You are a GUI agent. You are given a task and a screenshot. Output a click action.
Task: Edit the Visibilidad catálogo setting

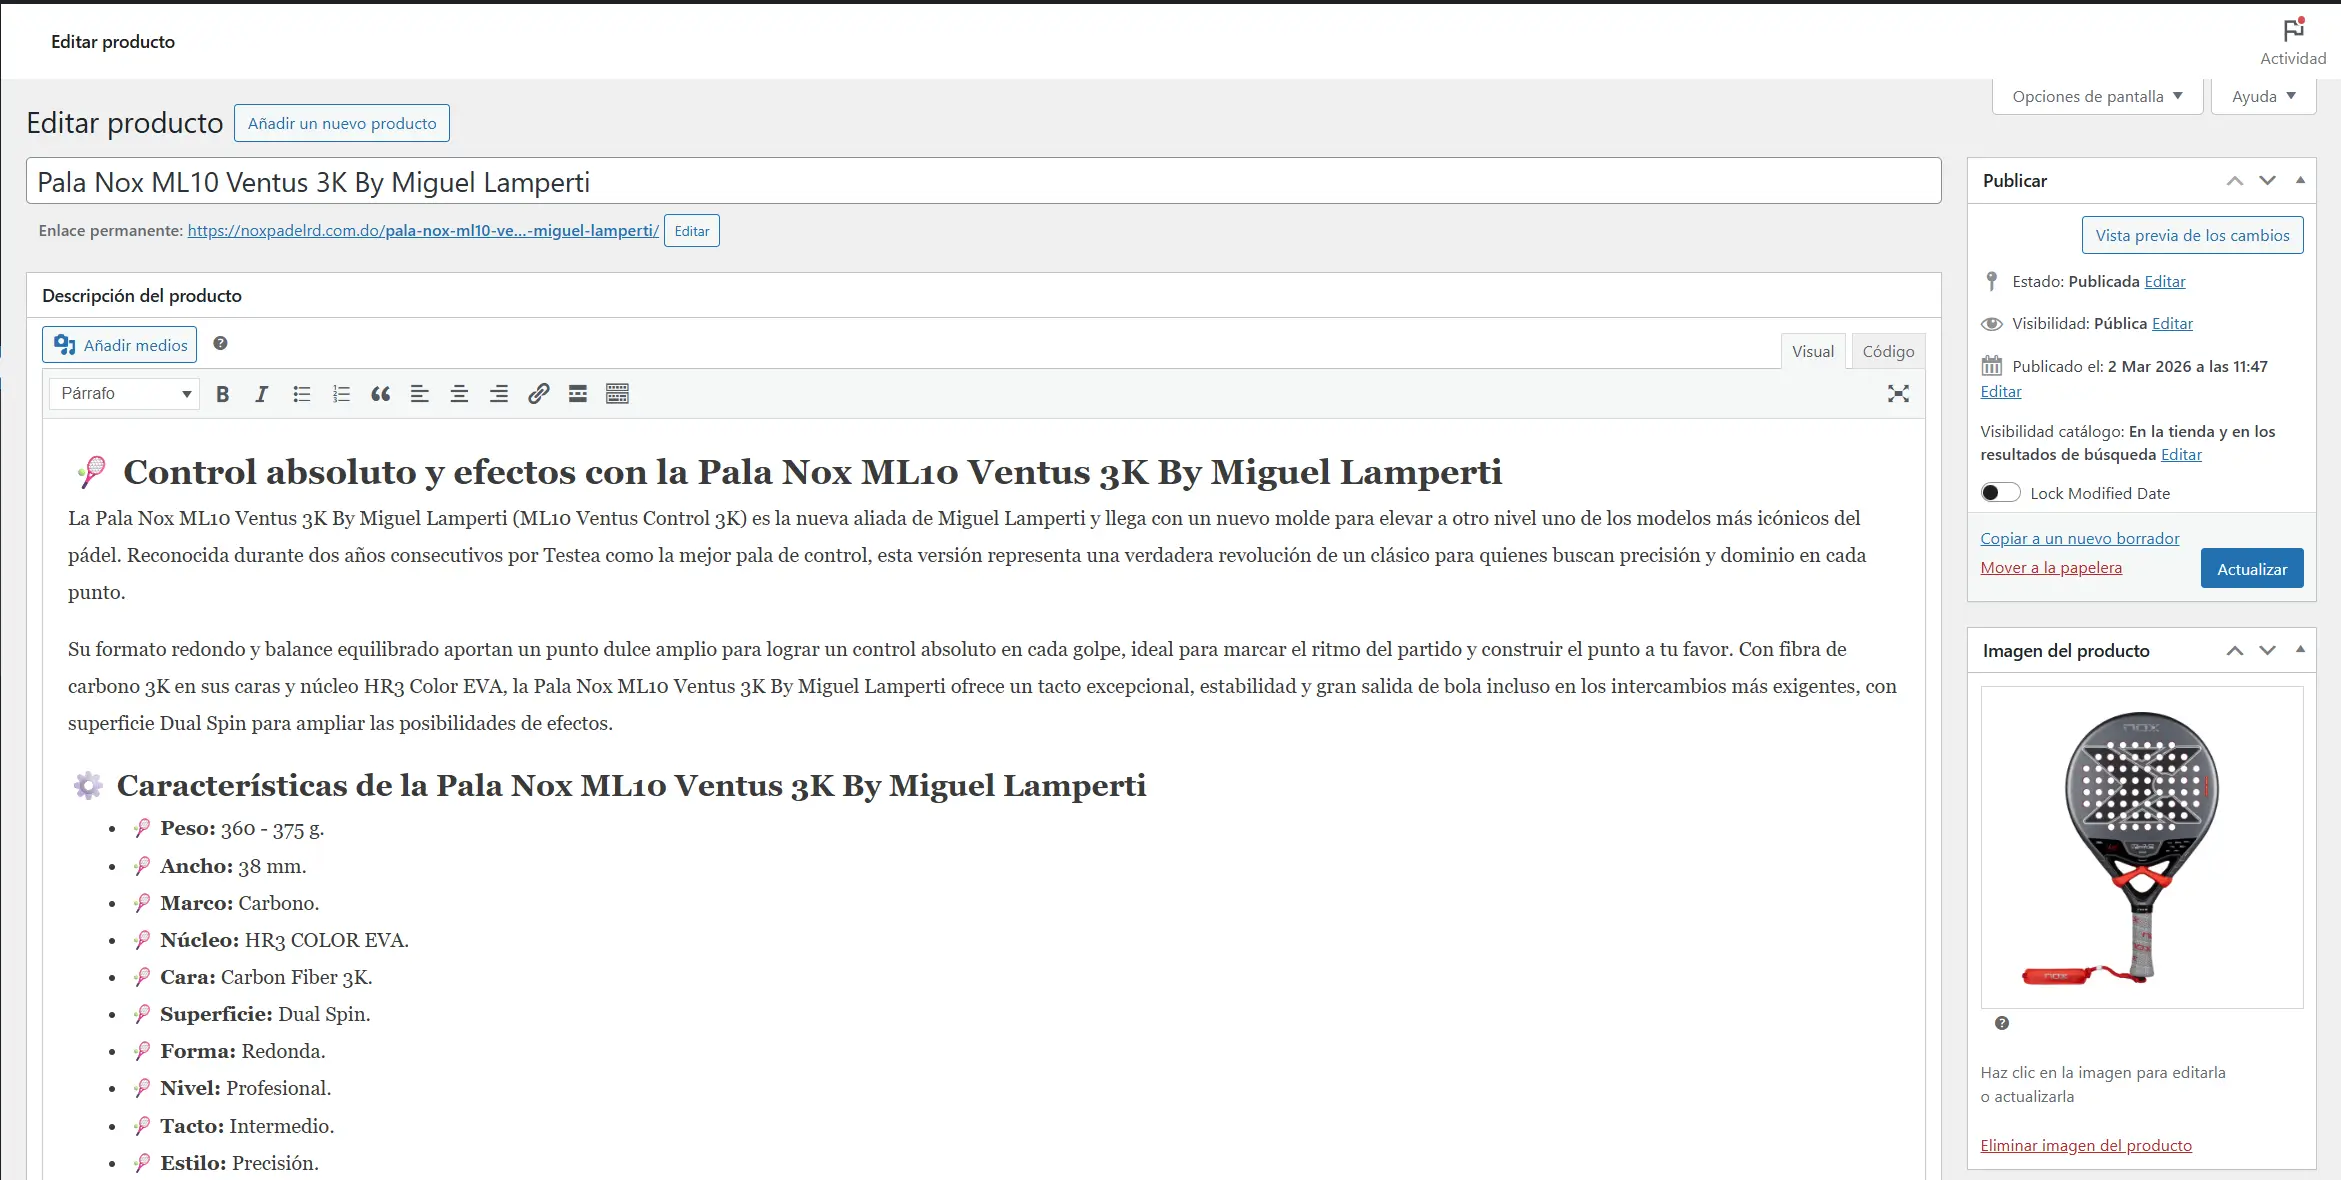(2181, 455)
